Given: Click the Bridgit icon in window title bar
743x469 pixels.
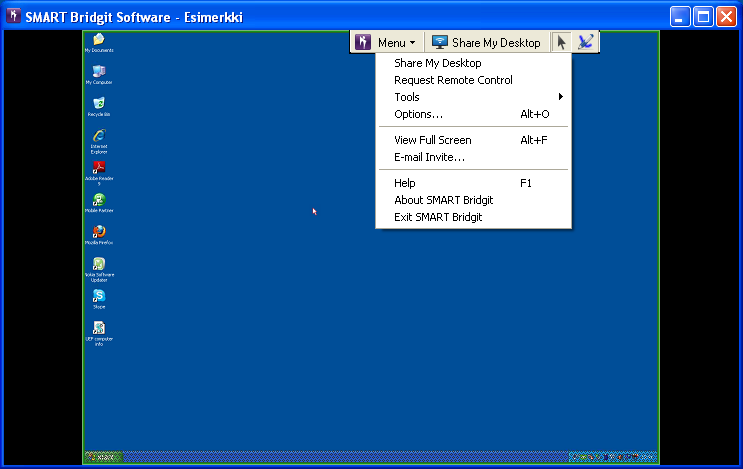Looking at the screenshot, I should (x=13, y=16).
